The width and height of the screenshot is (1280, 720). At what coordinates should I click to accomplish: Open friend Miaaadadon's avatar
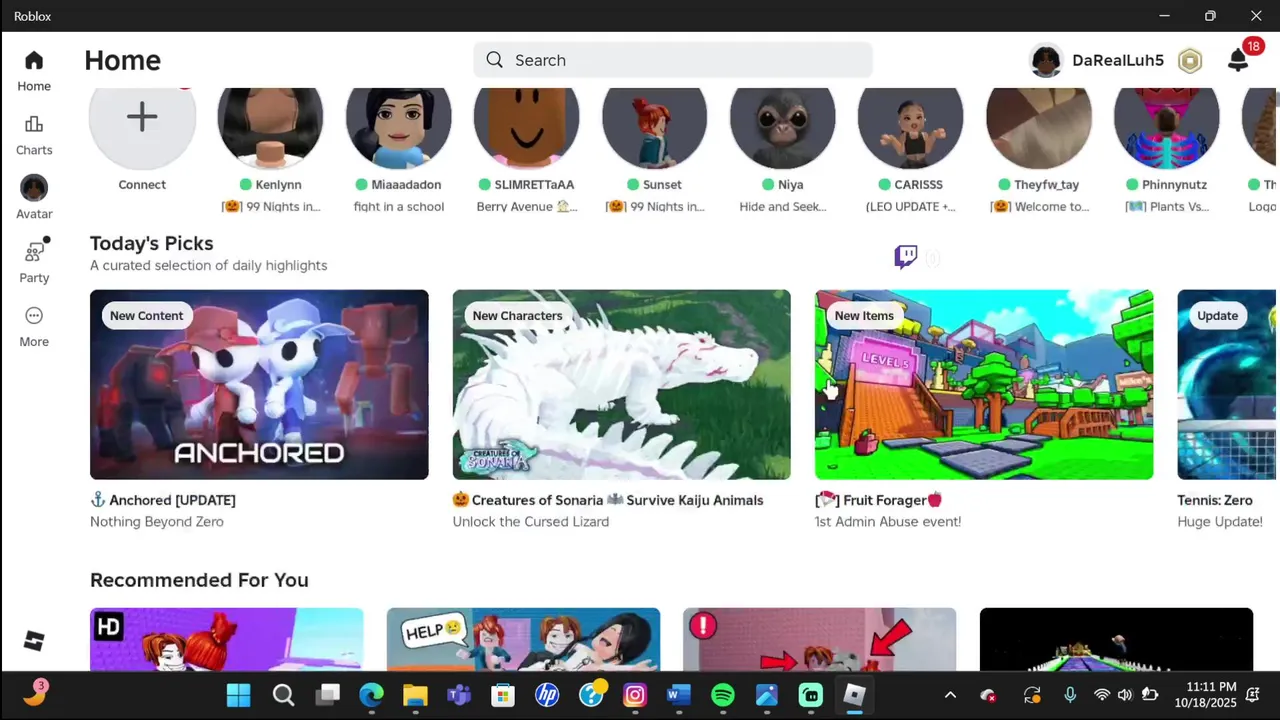click(x=398, y=127)
